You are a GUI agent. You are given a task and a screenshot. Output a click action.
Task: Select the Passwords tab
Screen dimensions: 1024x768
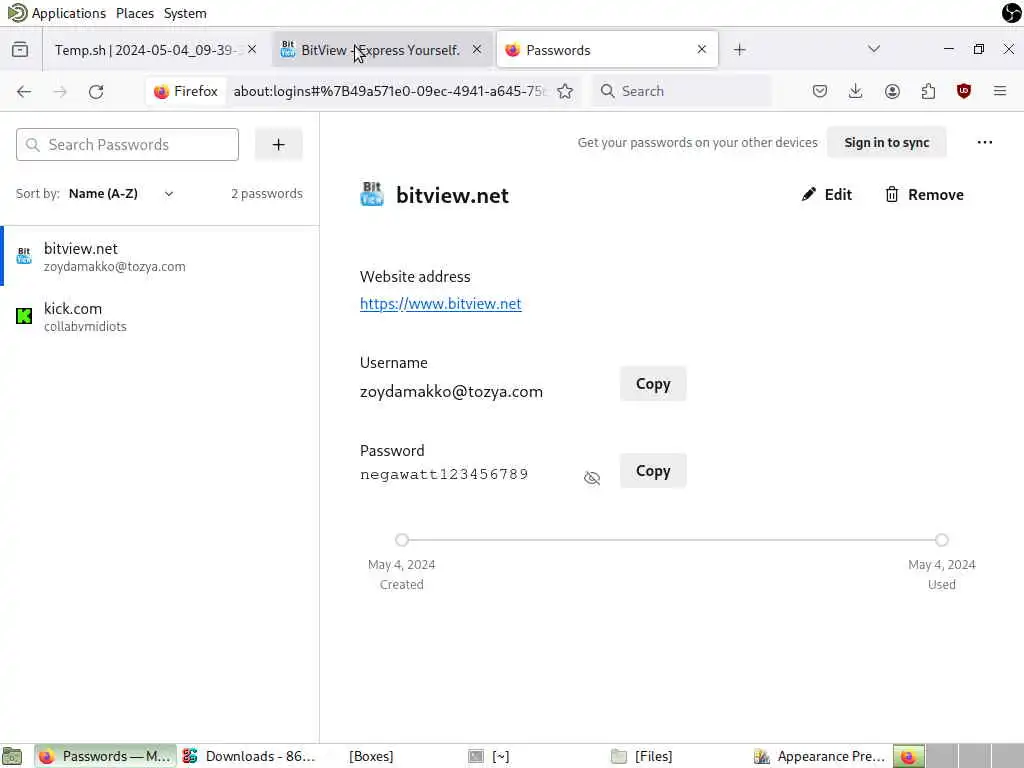click(x=607, y=50)
